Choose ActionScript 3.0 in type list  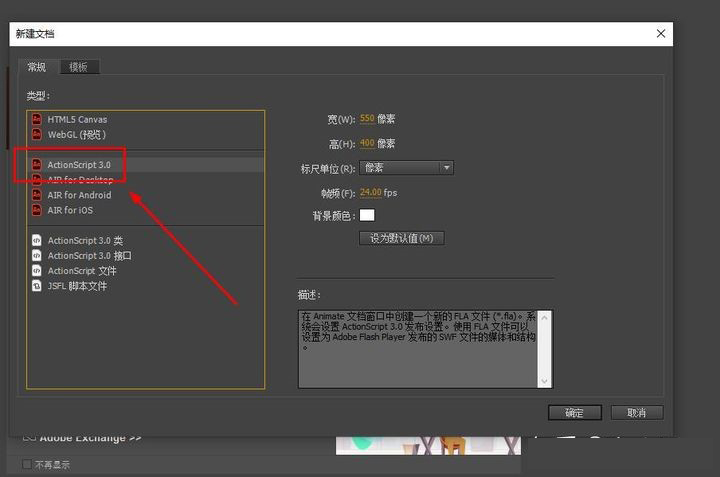point(146,164)
